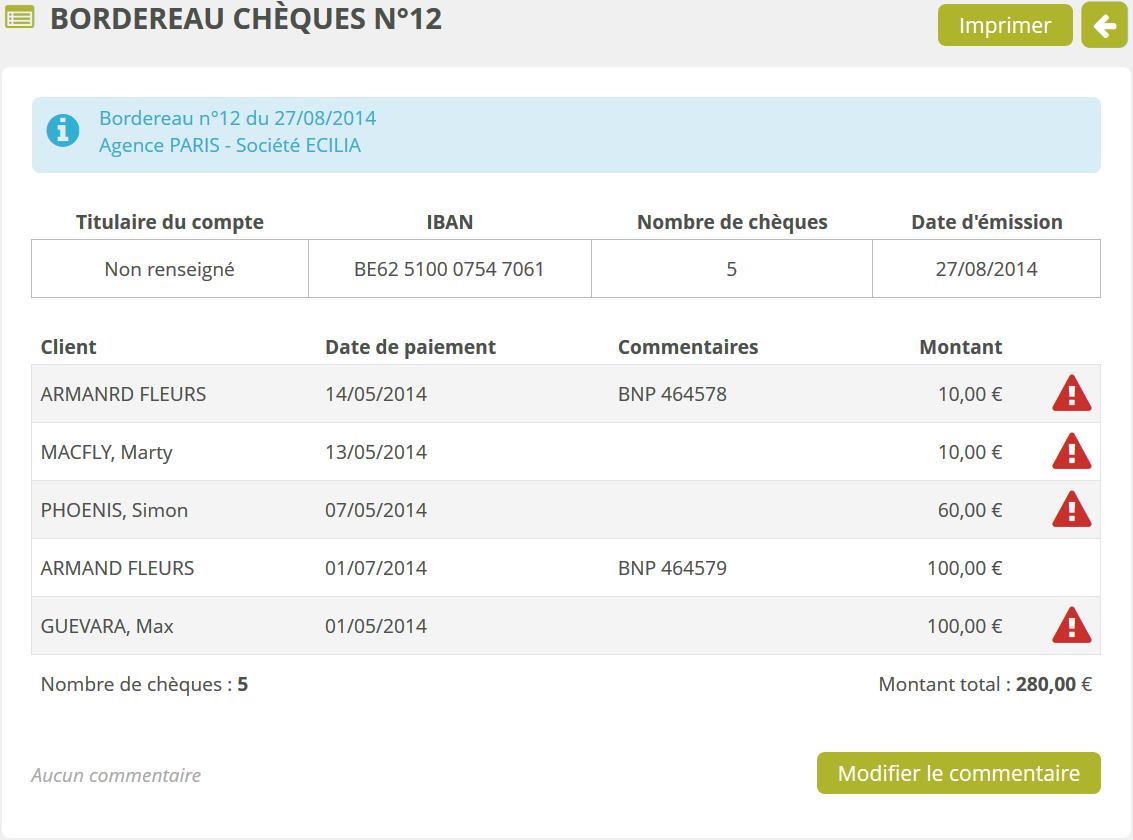Image resolution: width=1133 pixels, height=840 pixels.
Task: Click the Commentaires column header
Action: [688, 347]
